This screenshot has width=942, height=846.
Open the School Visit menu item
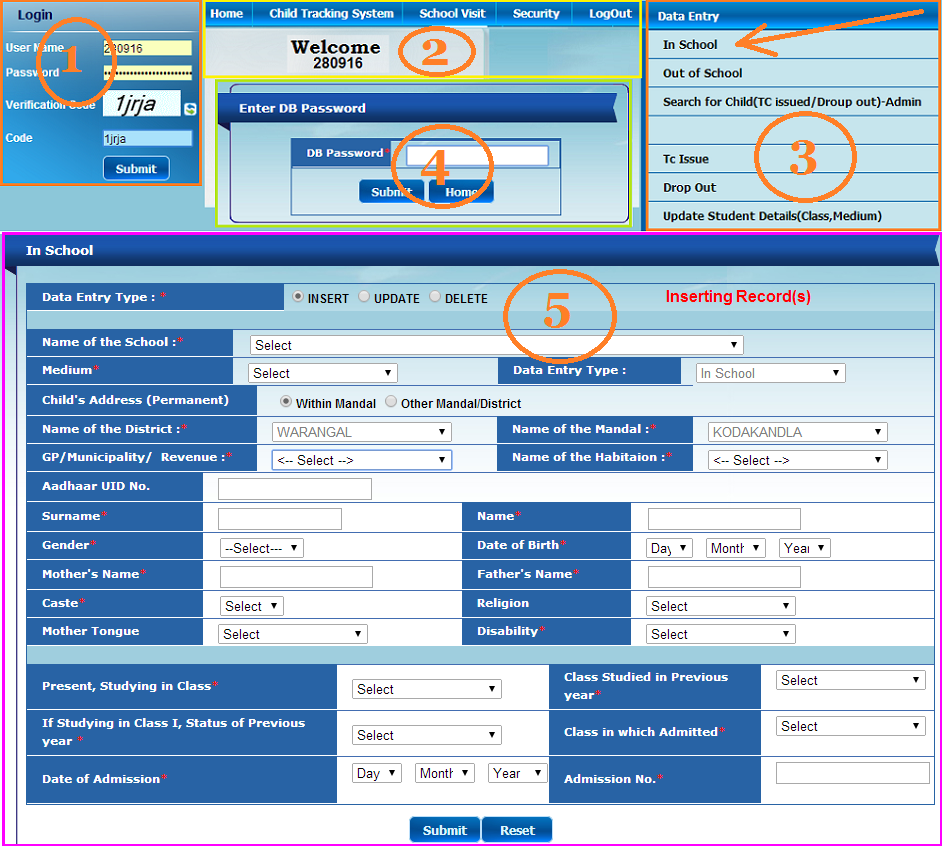coord(452,14)
